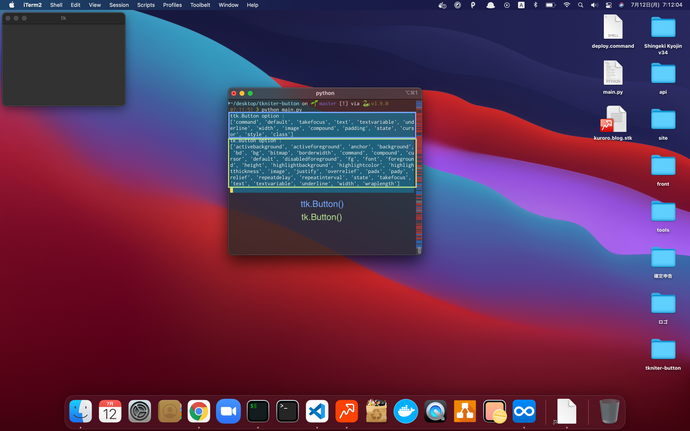The image size is (690, 431).
Task: Launch Visual Studio Code from the Dock
Action: (317, 411)
